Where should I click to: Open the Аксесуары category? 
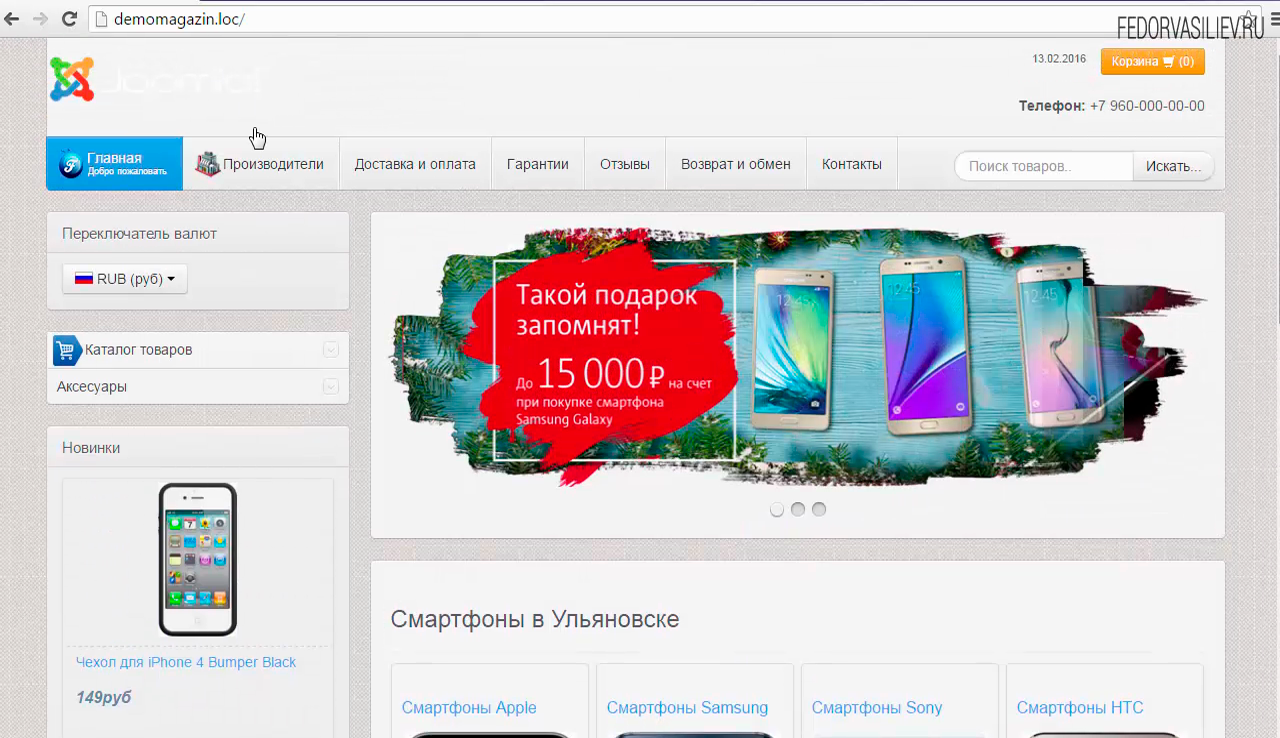tap(92, 387)
